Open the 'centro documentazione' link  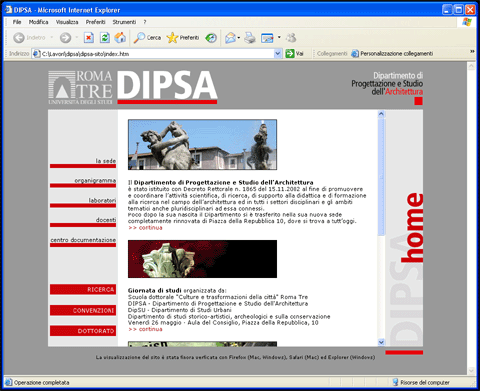coord(83,240)
